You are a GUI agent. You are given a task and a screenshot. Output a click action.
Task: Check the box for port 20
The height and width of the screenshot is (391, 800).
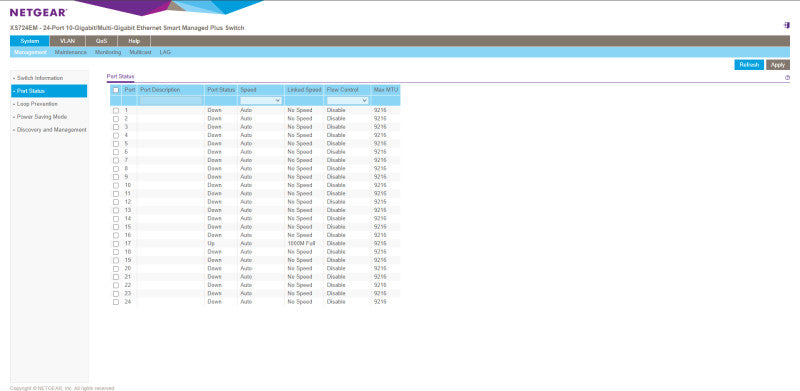pyautogui.click(x=116, y=268)
